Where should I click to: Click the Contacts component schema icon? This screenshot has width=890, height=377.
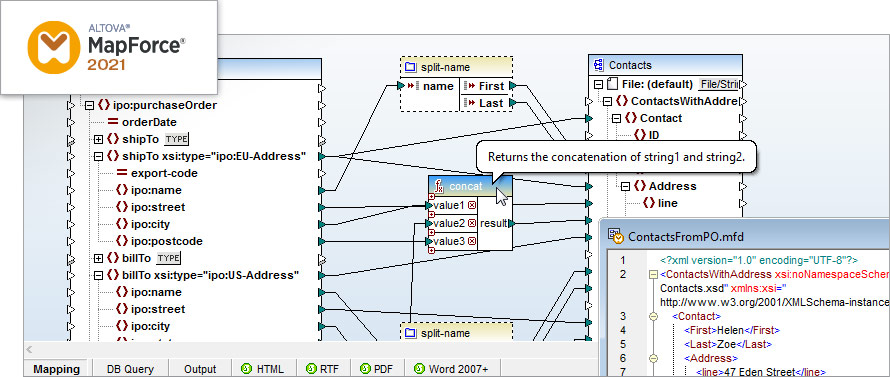tap(599, 65)
